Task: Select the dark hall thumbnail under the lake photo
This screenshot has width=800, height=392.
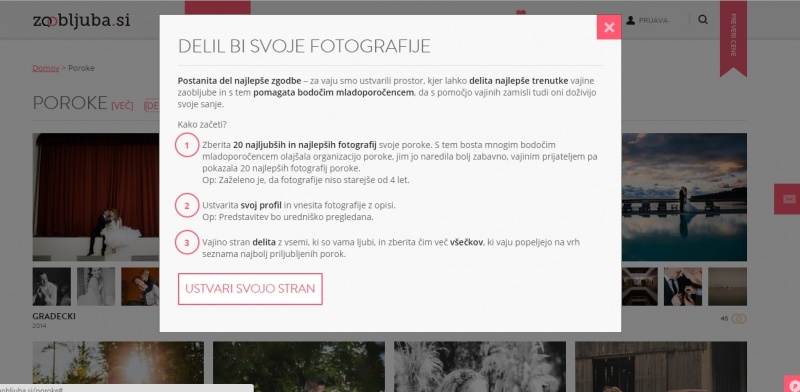Action: coord(639,286)
